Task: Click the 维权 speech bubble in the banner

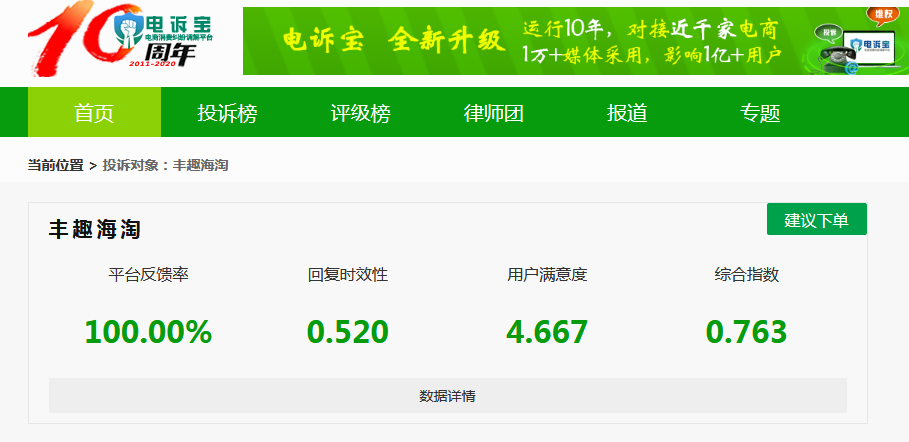Action: click(885, 15)
